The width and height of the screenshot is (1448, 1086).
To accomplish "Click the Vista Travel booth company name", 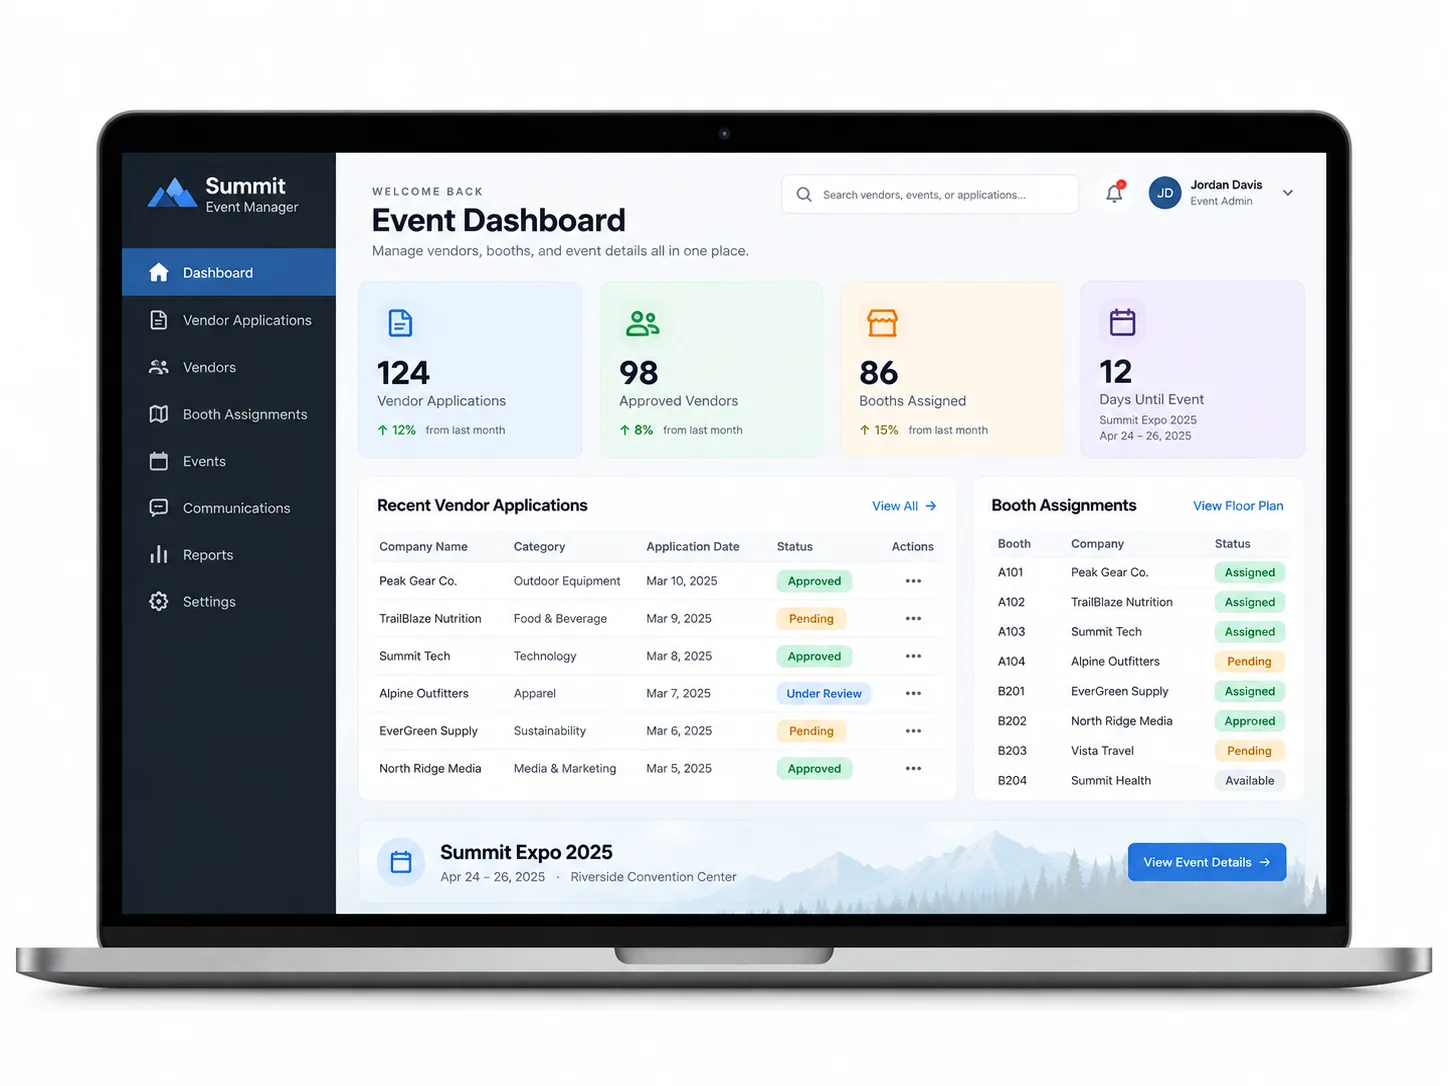I will coord(1102,751).
